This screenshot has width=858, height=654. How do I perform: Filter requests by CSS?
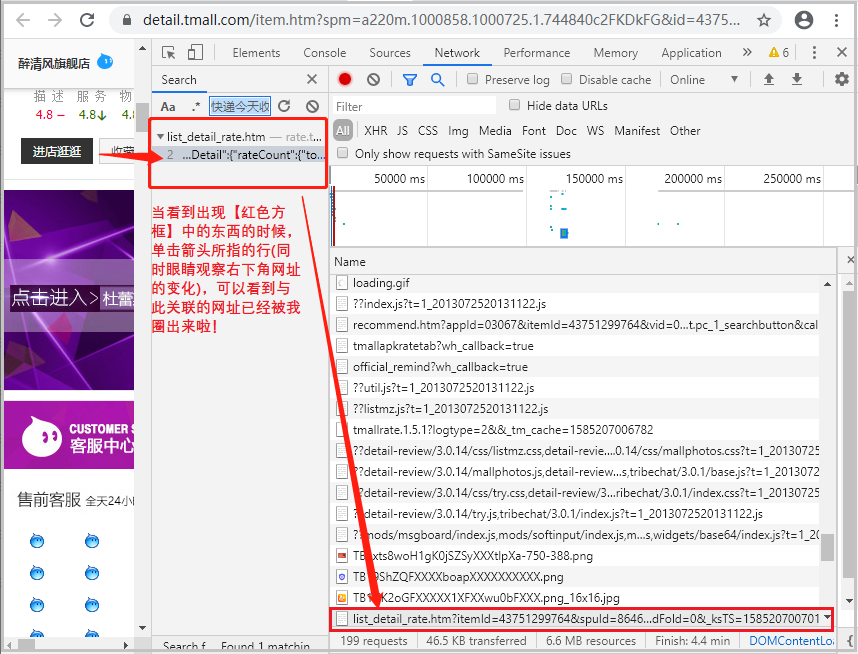pyautogui.click(x=428, y=131)
